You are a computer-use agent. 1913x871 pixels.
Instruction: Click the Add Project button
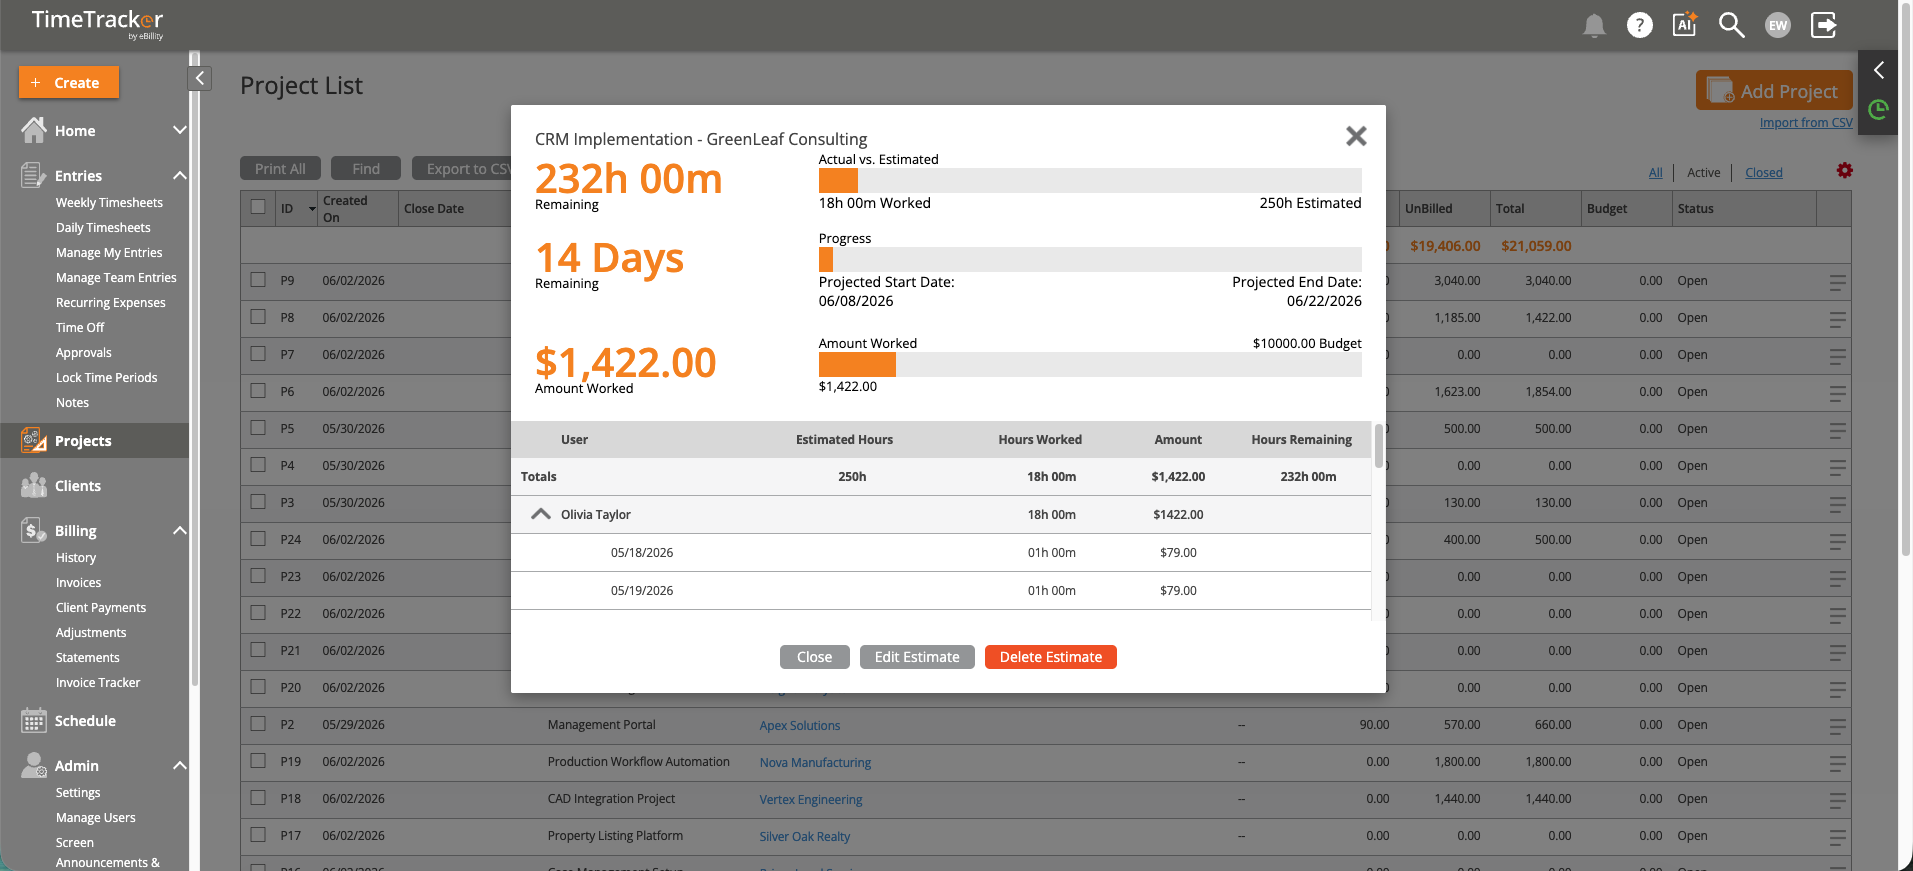[x=1774, y=90]
